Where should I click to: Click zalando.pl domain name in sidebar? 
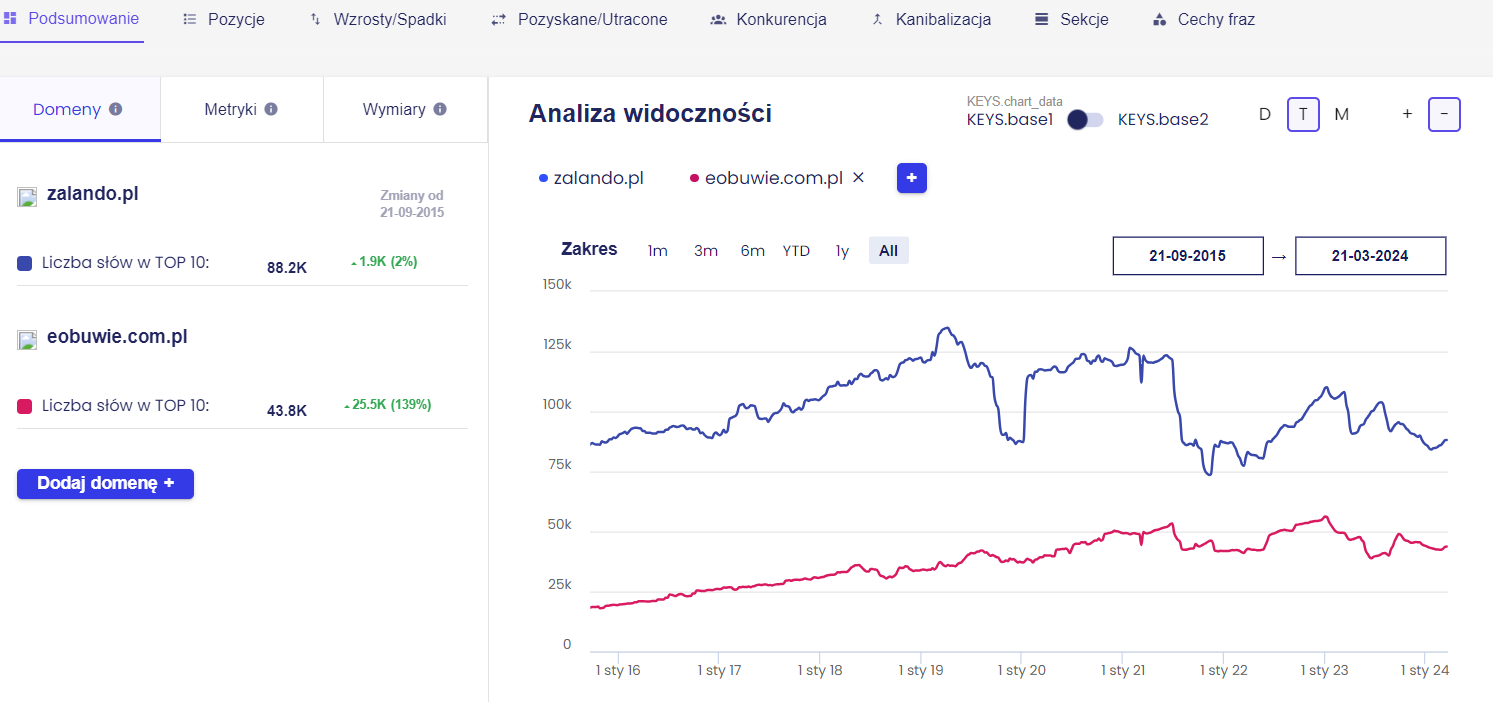coord(92,194)
